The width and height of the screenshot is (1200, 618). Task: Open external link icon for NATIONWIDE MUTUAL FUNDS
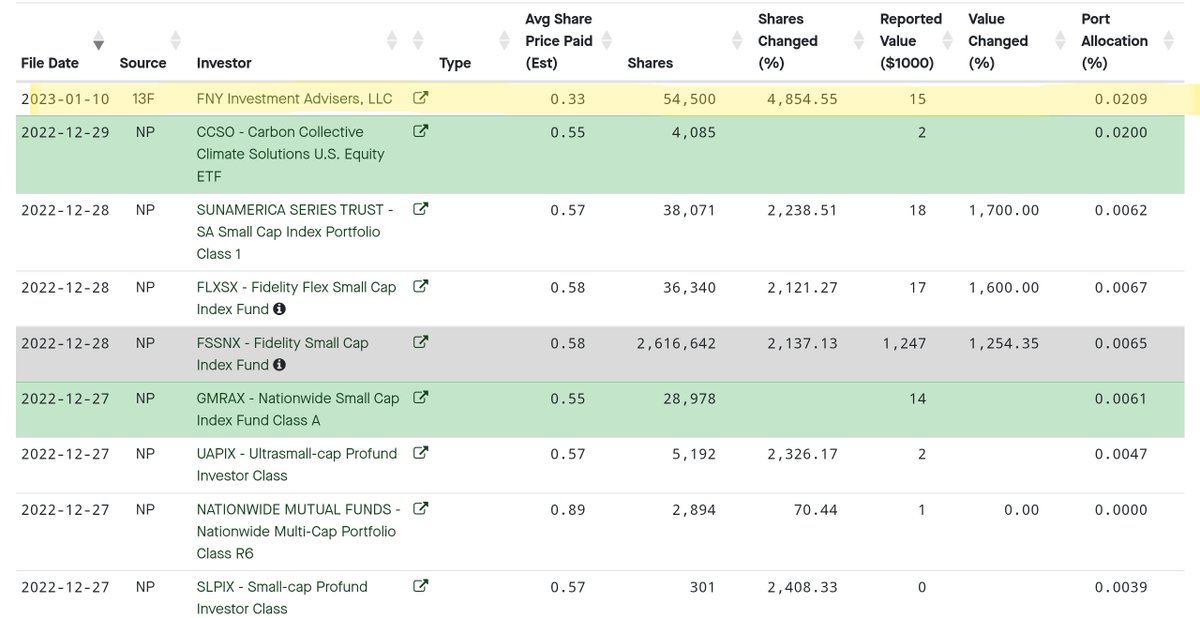click(421, 509)
